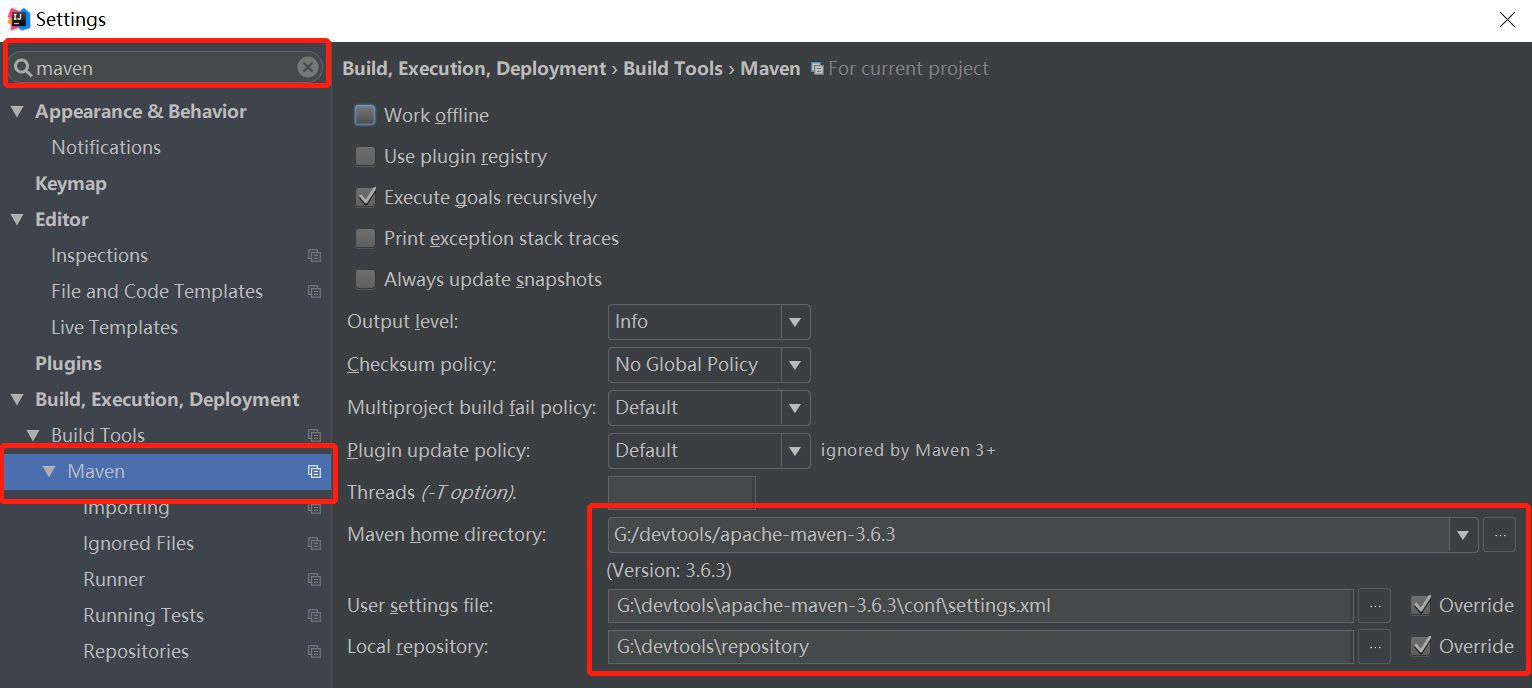
Task: Collapse the Maven node arrow
Action: coord(49,472)
